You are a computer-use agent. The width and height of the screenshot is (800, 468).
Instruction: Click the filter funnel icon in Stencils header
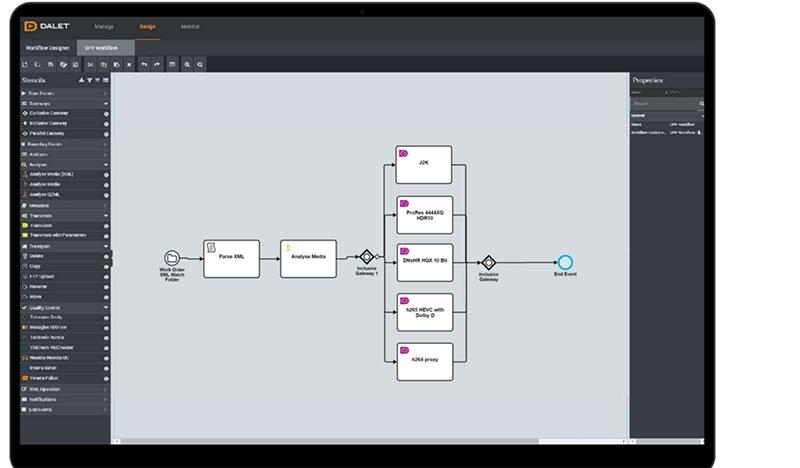coord(89,80)
